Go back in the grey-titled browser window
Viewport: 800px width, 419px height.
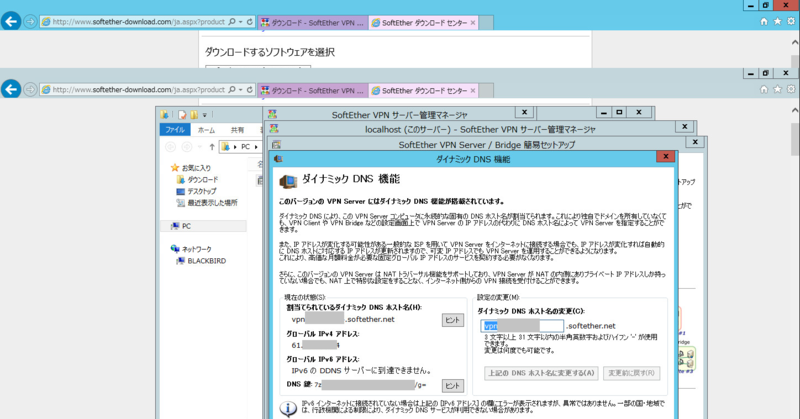tap(11, 89)
